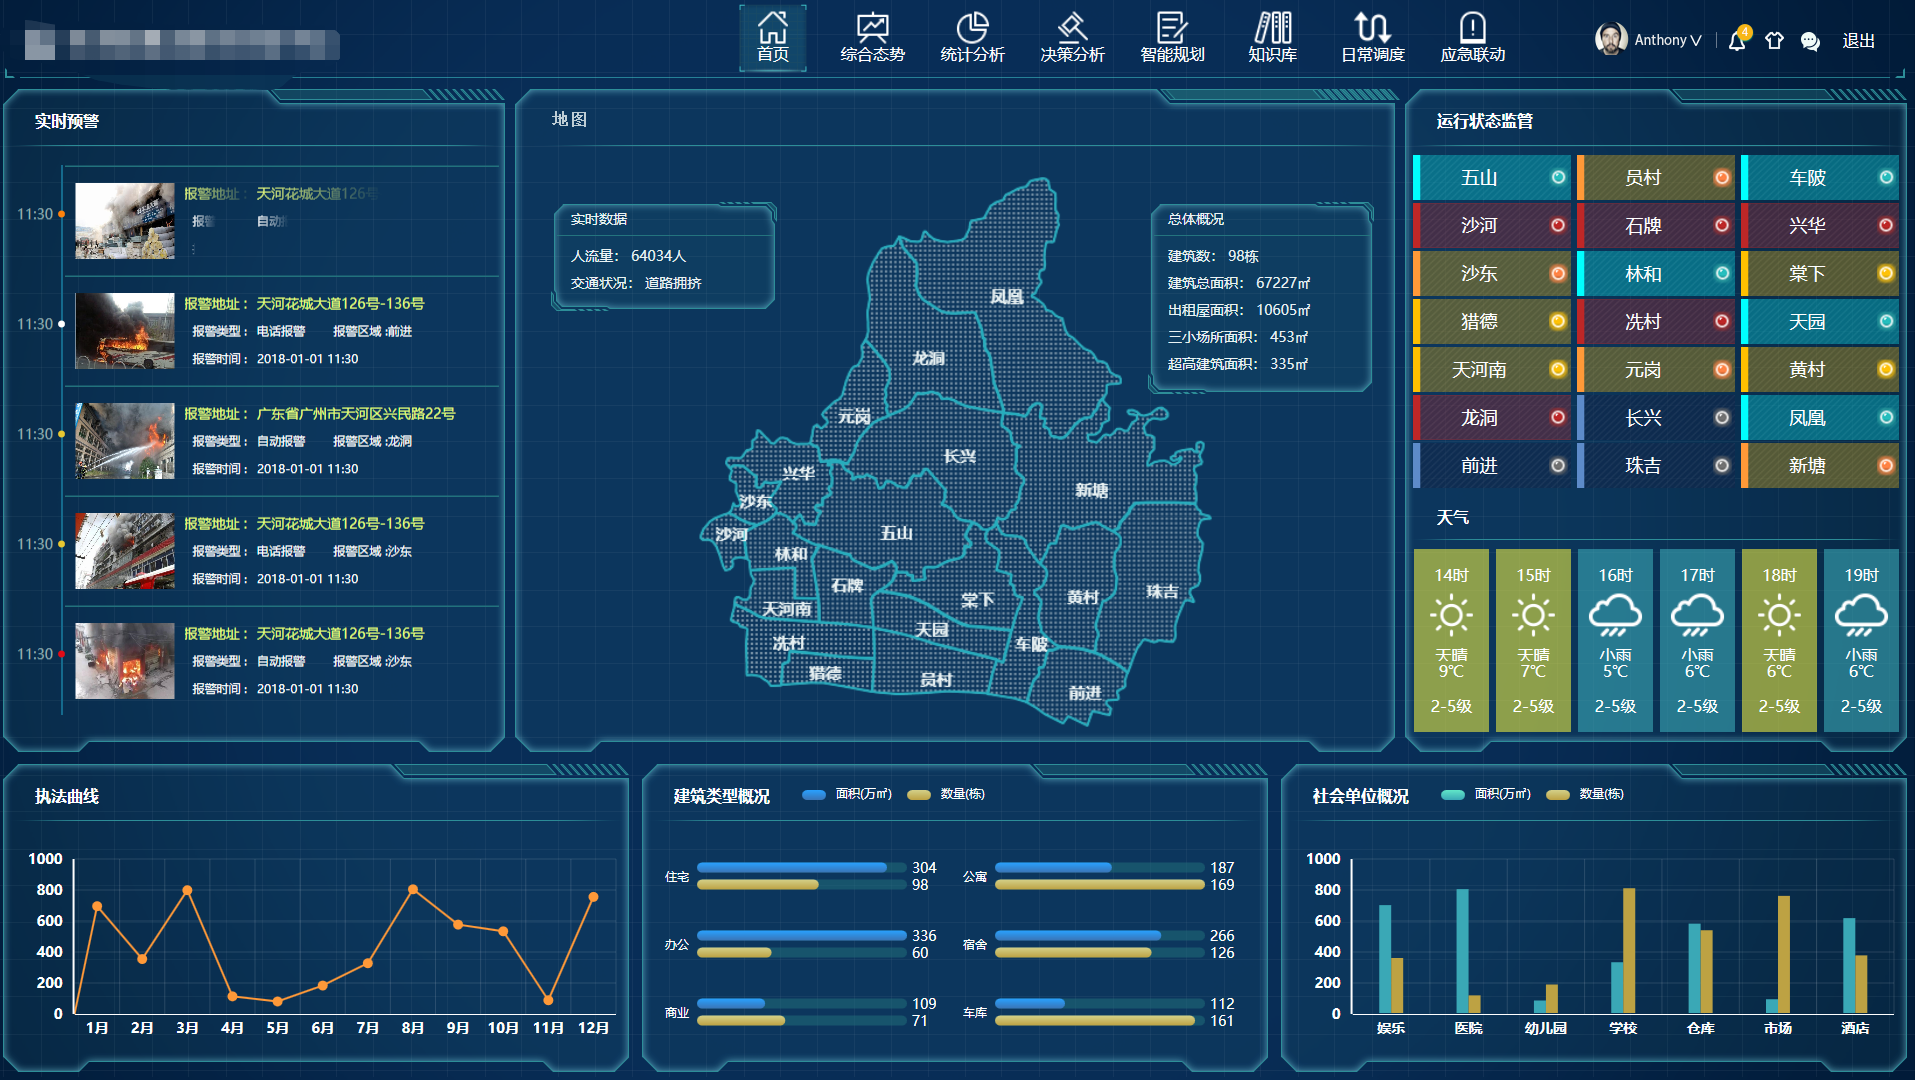Click the 五山 region on the map
1915x1080 pixels.
tap(896, 533)
